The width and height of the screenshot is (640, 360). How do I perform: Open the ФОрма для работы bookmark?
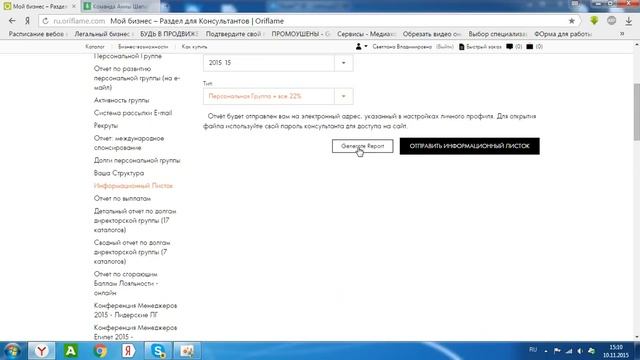pos(563,34)
